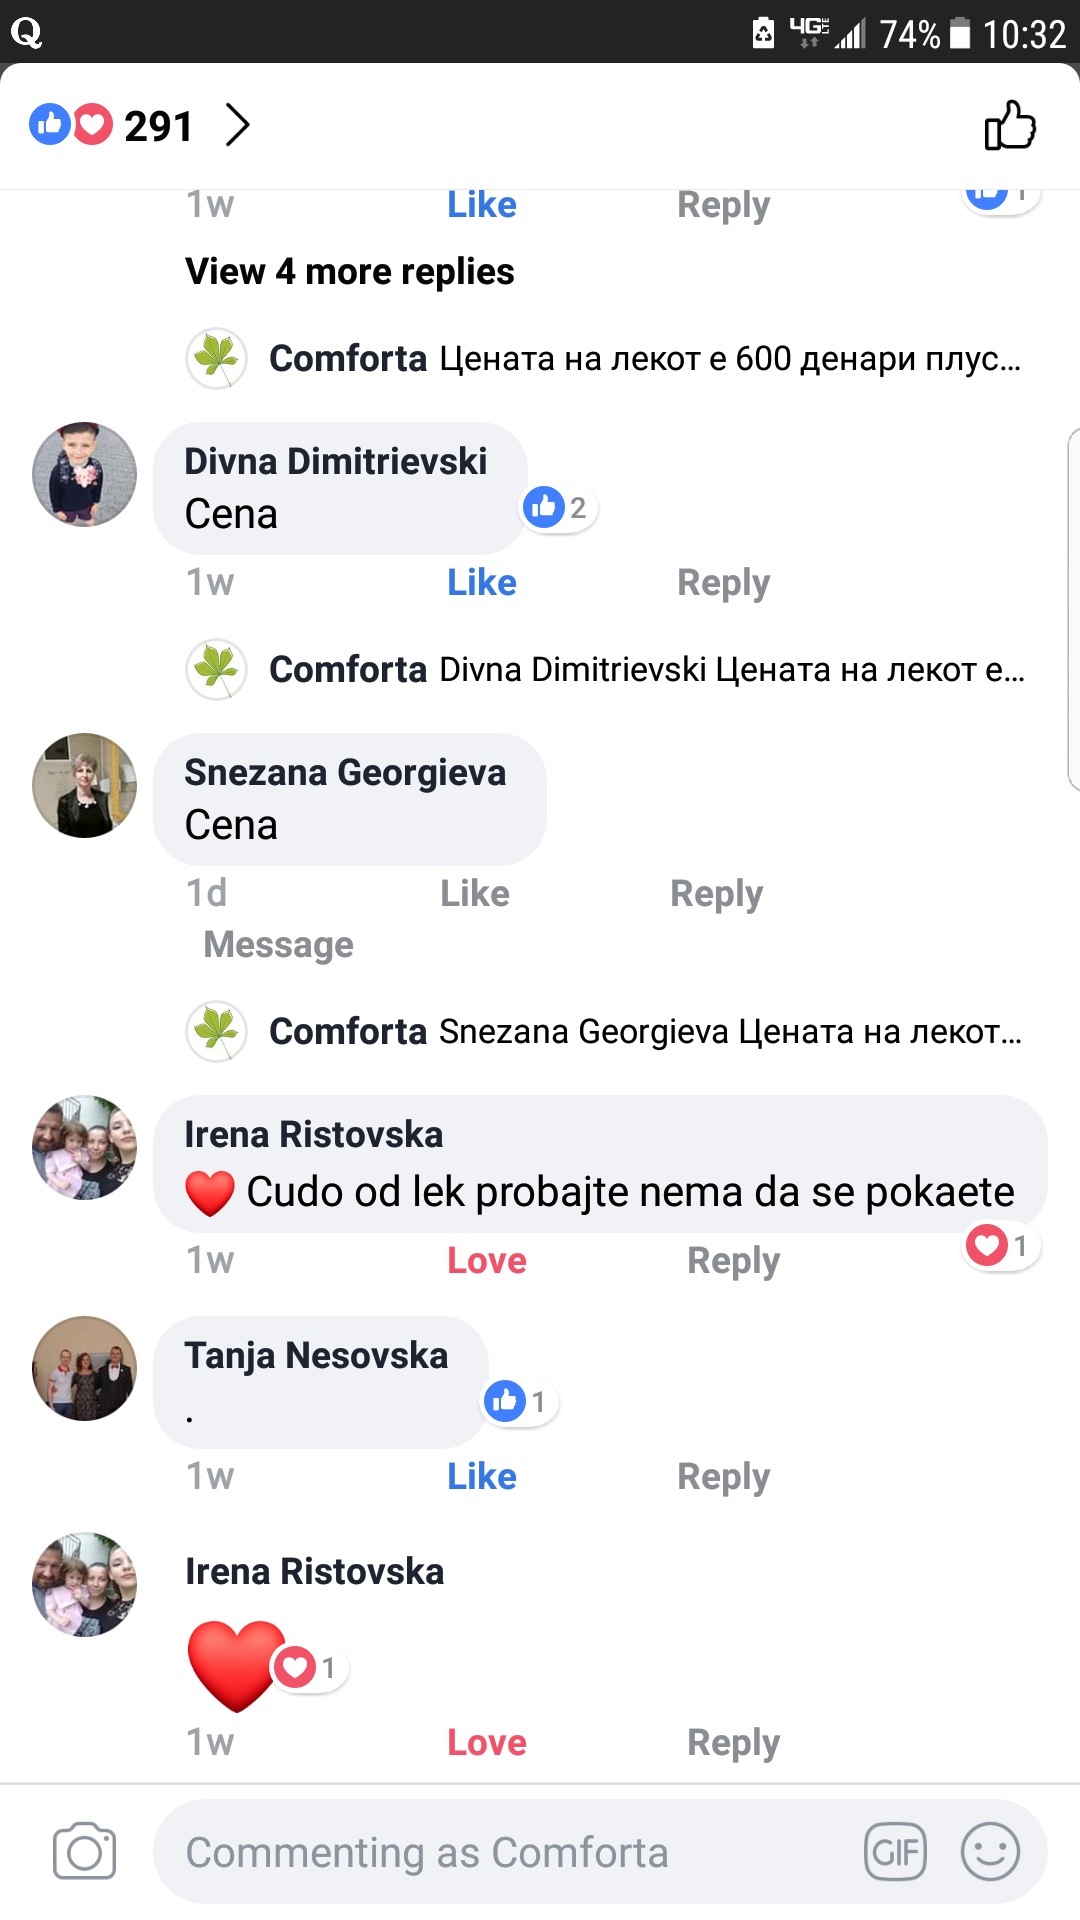This screenshot has width=1080, height=1920.
Task: Tap the like count badge on Divna's comment
Action: [x=558, y=508]
